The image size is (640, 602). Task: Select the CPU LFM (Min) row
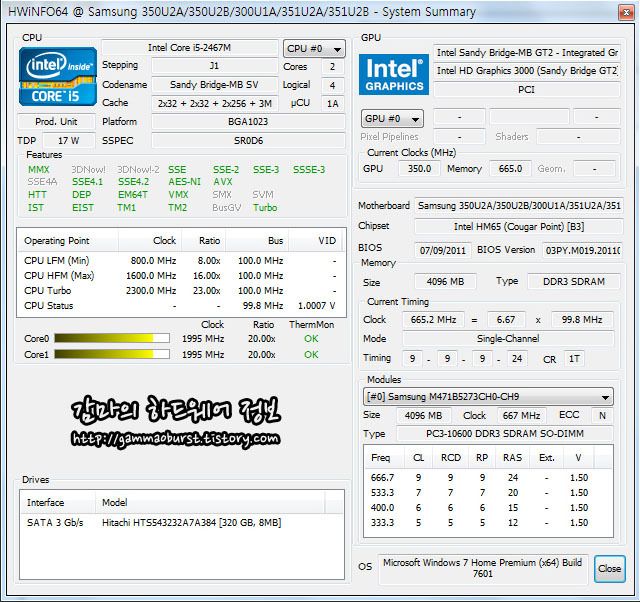click(181, 260)
